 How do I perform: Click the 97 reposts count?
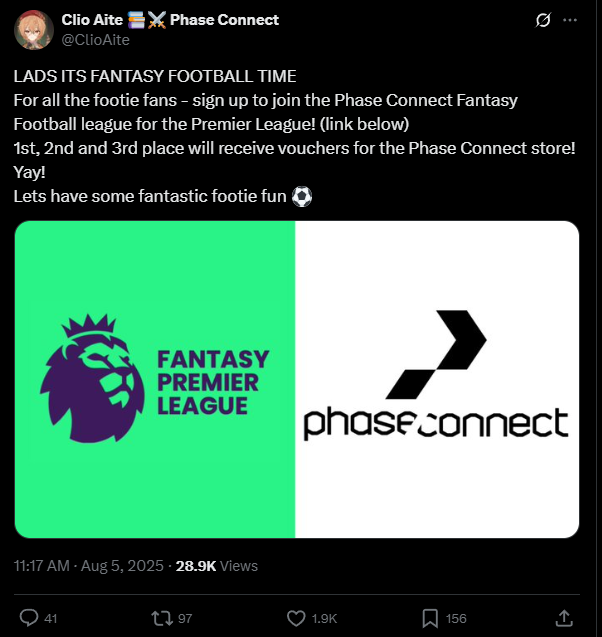click(x=185, y=619)
